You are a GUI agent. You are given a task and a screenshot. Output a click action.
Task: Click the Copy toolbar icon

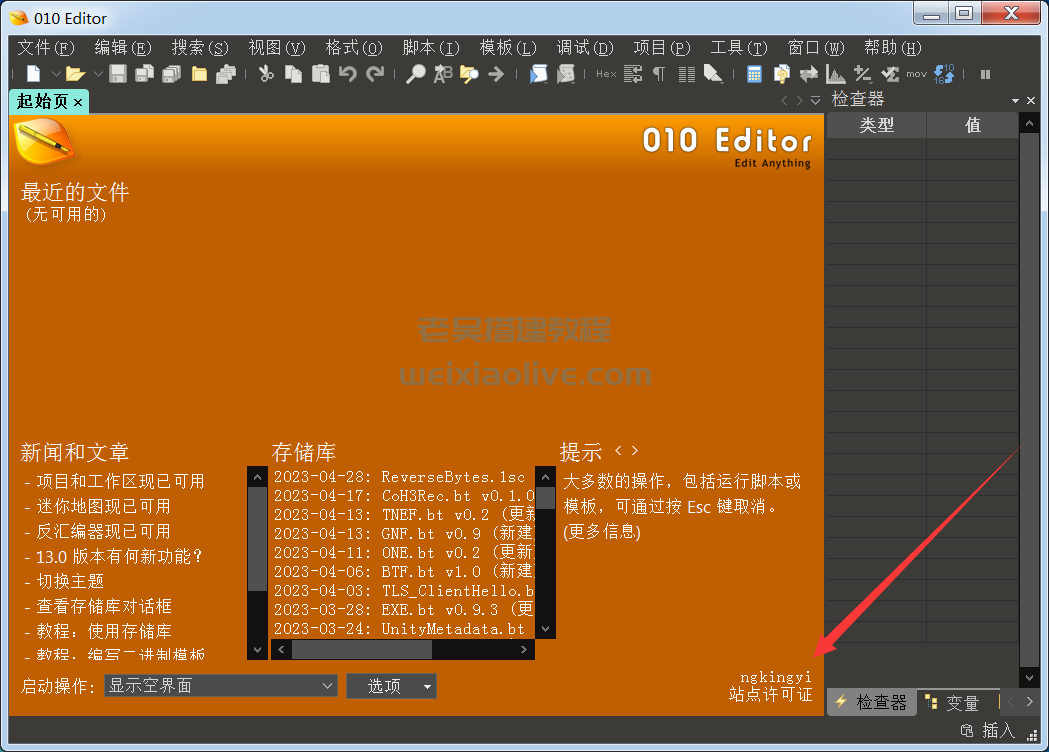tap(294, 74)
